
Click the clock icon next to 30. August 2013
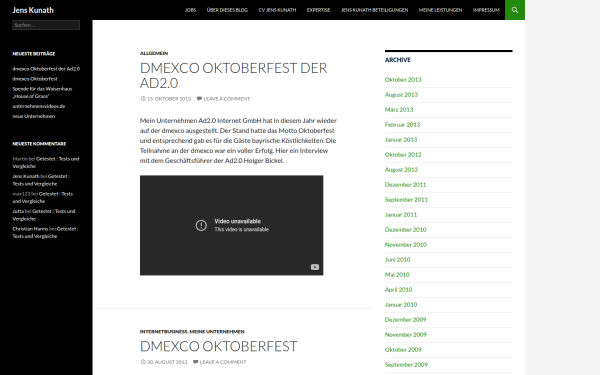click(x=143, y=362)
